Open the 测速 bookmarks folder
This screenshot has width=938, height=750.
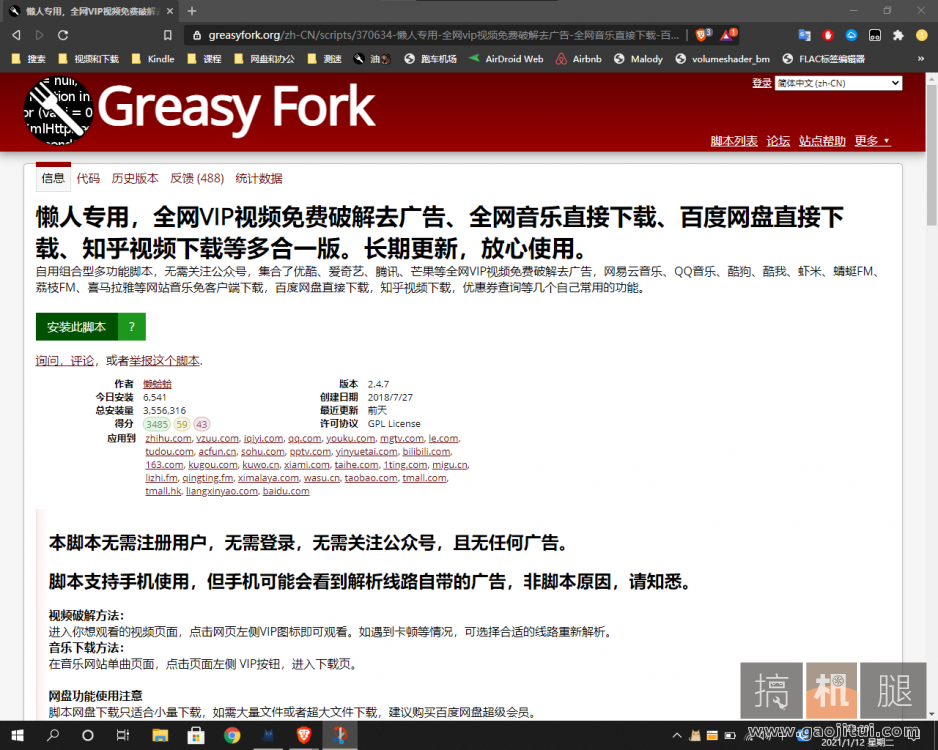coord(324,59)
